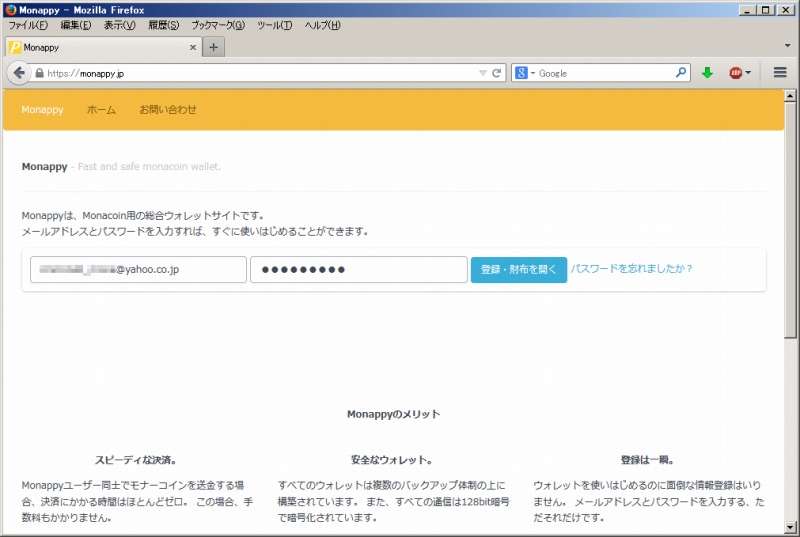The height and width of the screenshot is (537, 800).
Task: Open the ファイル(F) menu
Action: click(28, 25)
